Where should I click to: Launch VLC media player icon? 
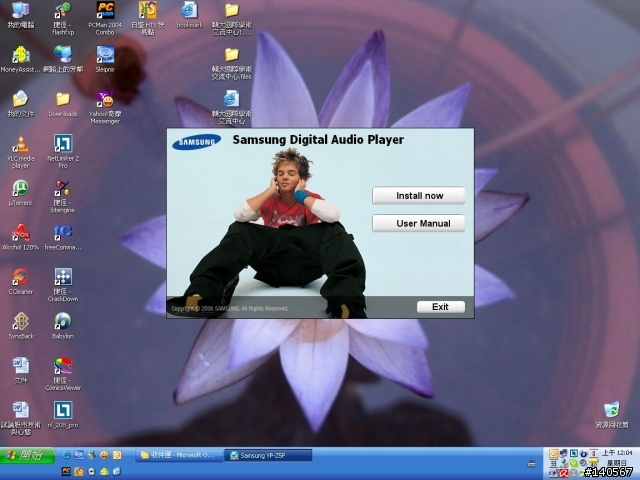point(20,152)
